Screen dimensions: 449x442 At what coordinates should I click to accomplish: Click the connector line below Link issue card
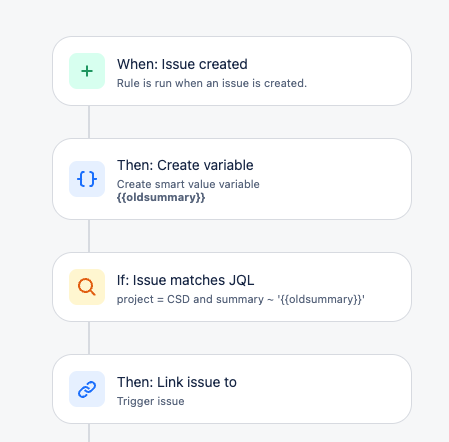(89, 433)
